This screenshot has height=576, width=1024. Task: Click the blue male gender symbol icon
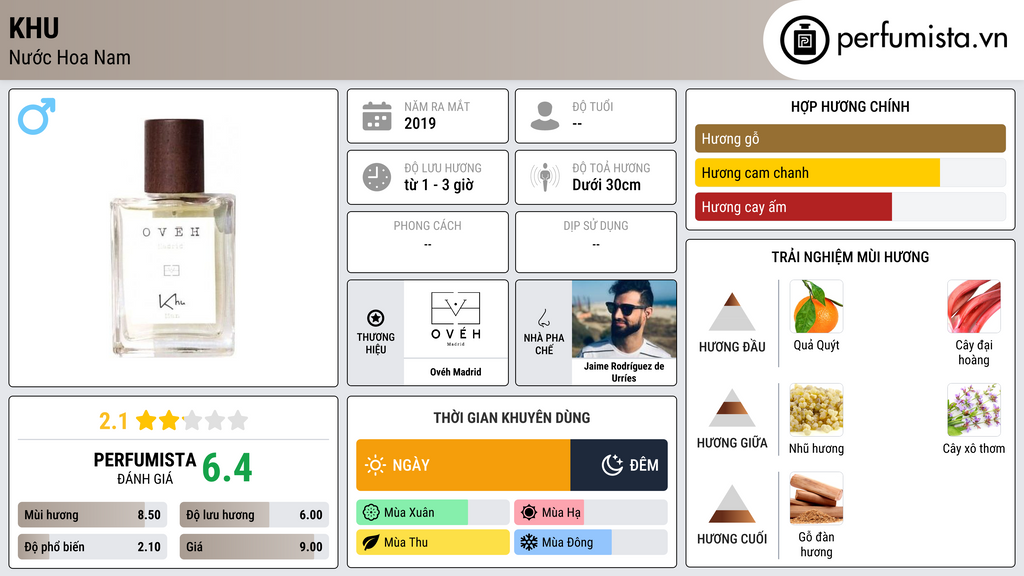(x=37, y=116)
